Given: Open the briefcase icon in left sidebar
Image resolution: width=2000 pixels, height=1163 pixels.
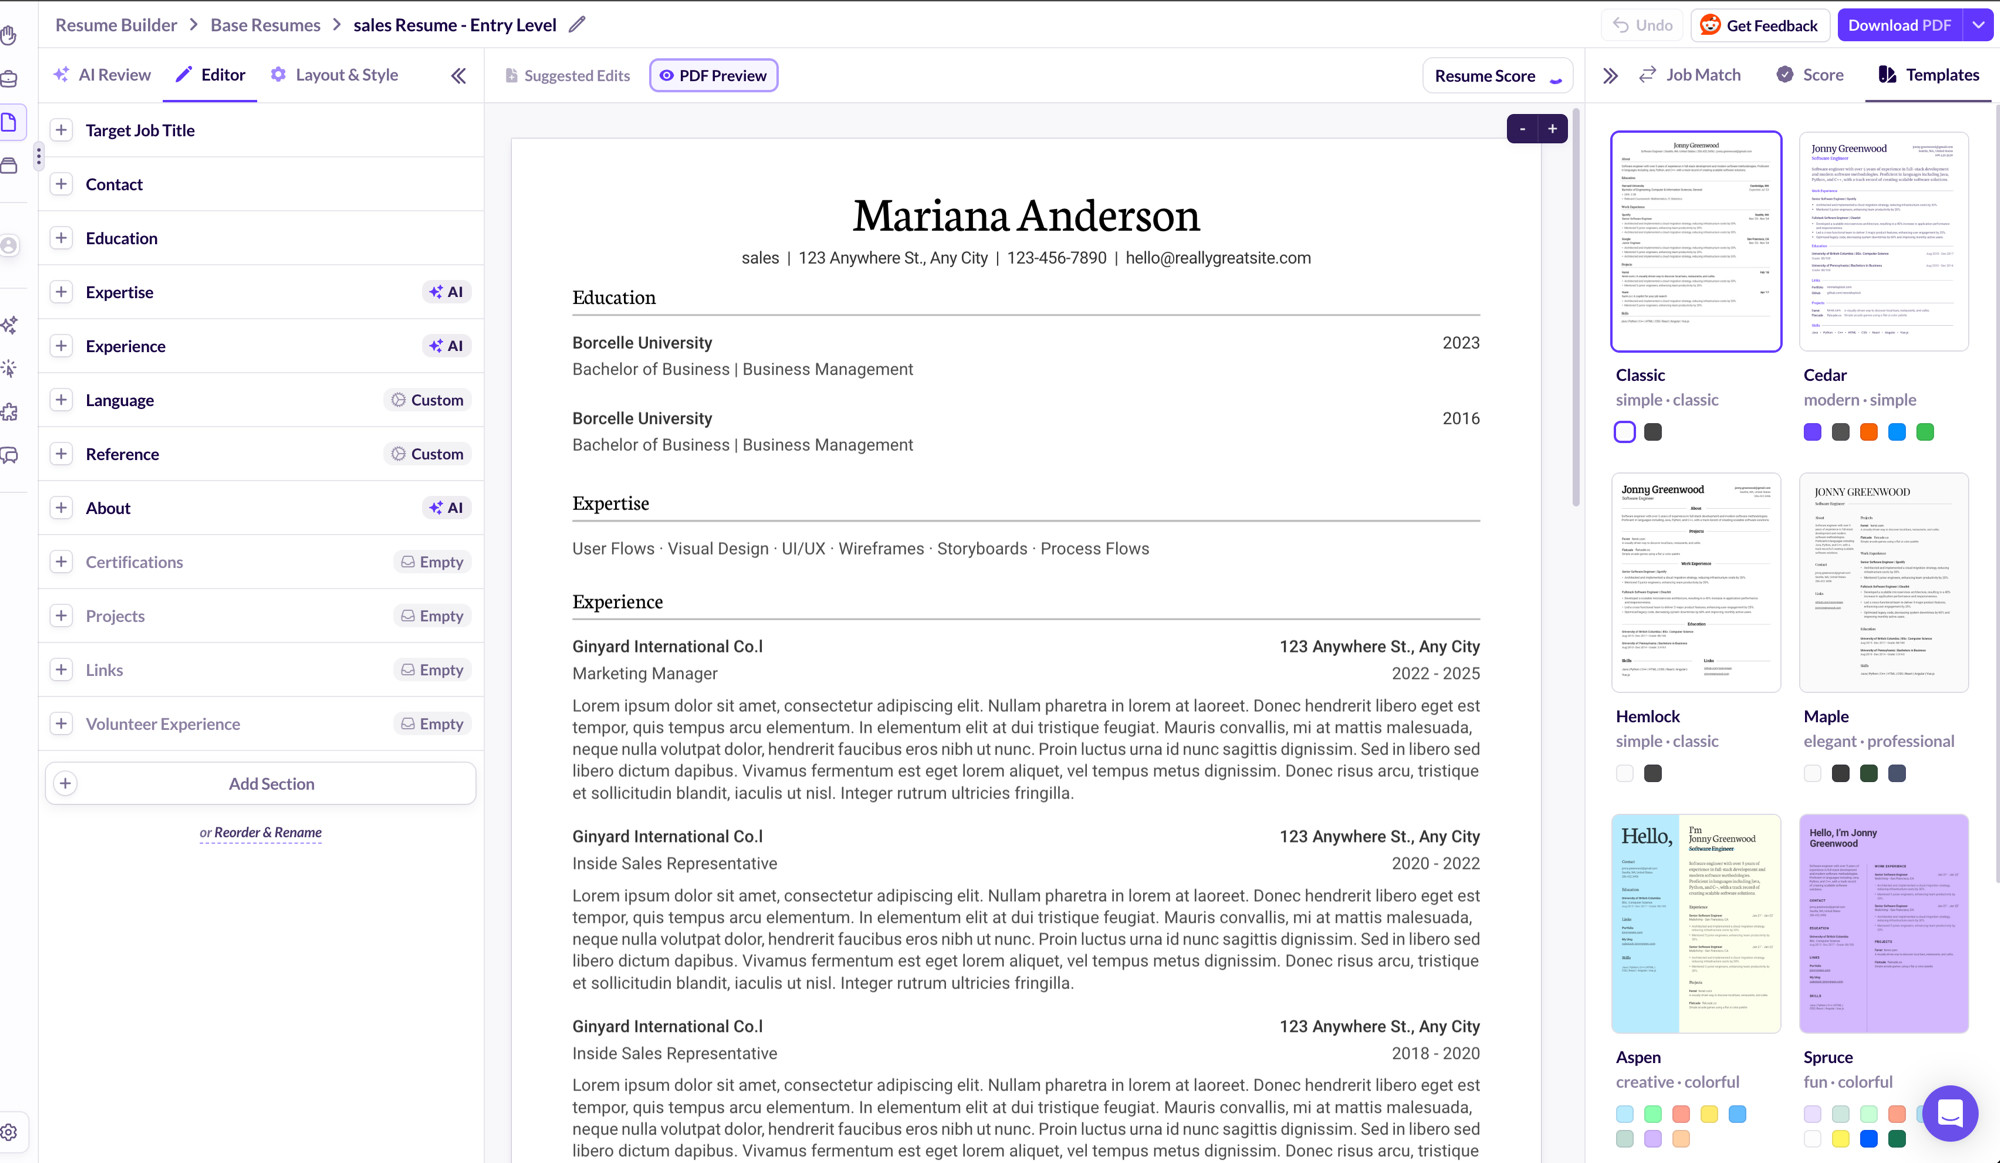Looking at the screenshot, I should tap(9, 79).
